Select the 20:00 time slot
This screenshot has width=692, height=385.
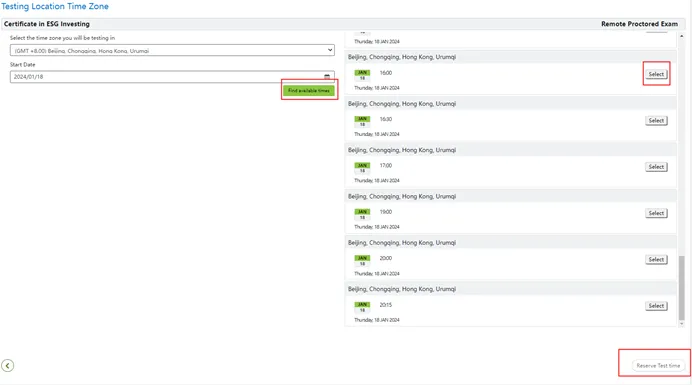tap(656, 260)
